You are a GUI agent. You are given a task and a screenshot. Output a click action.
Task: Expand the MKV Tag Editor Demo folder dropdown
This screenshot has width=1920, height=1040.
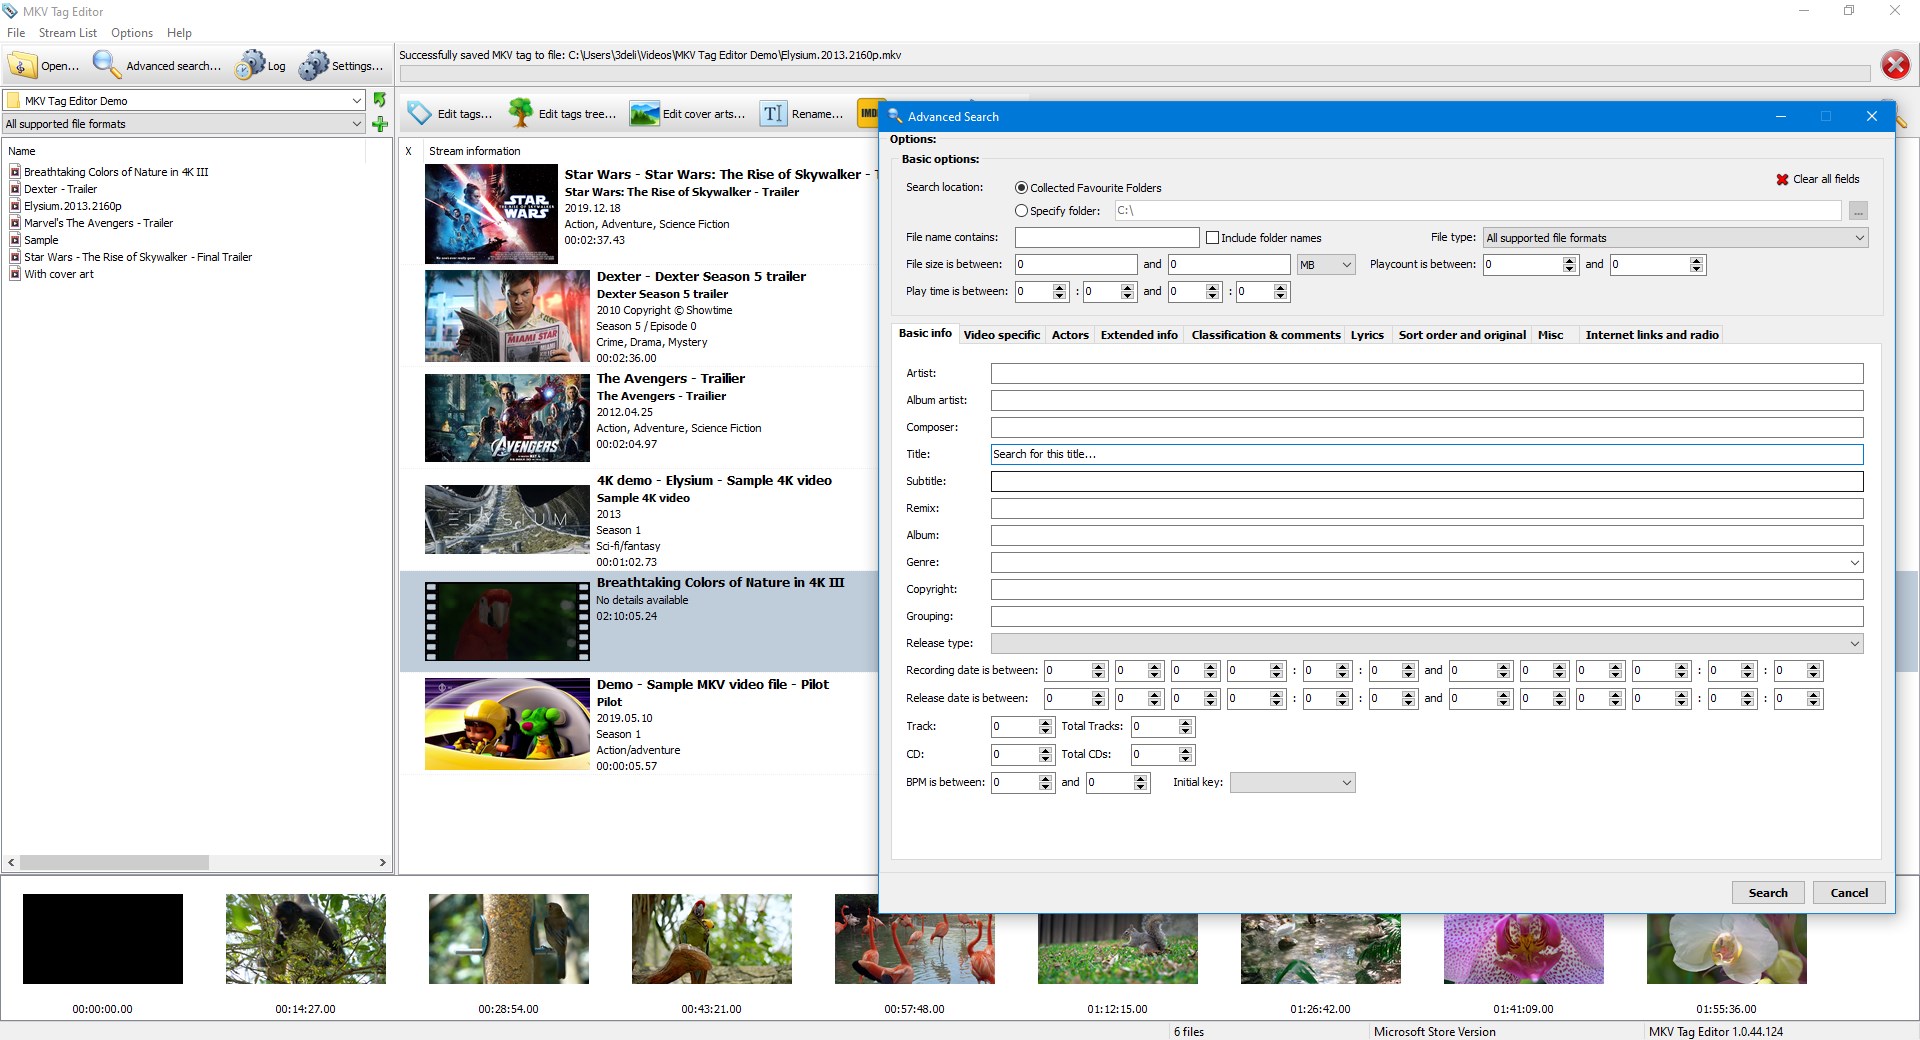pos(357,100)
